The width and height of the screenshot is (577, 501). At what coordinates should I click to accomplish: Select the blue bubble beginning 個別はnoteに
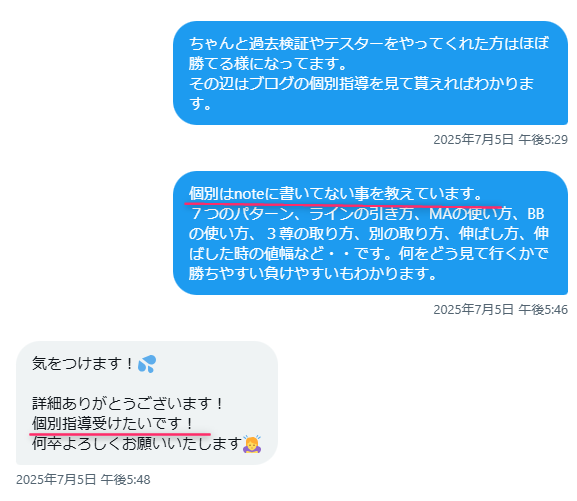pos(371,233)
